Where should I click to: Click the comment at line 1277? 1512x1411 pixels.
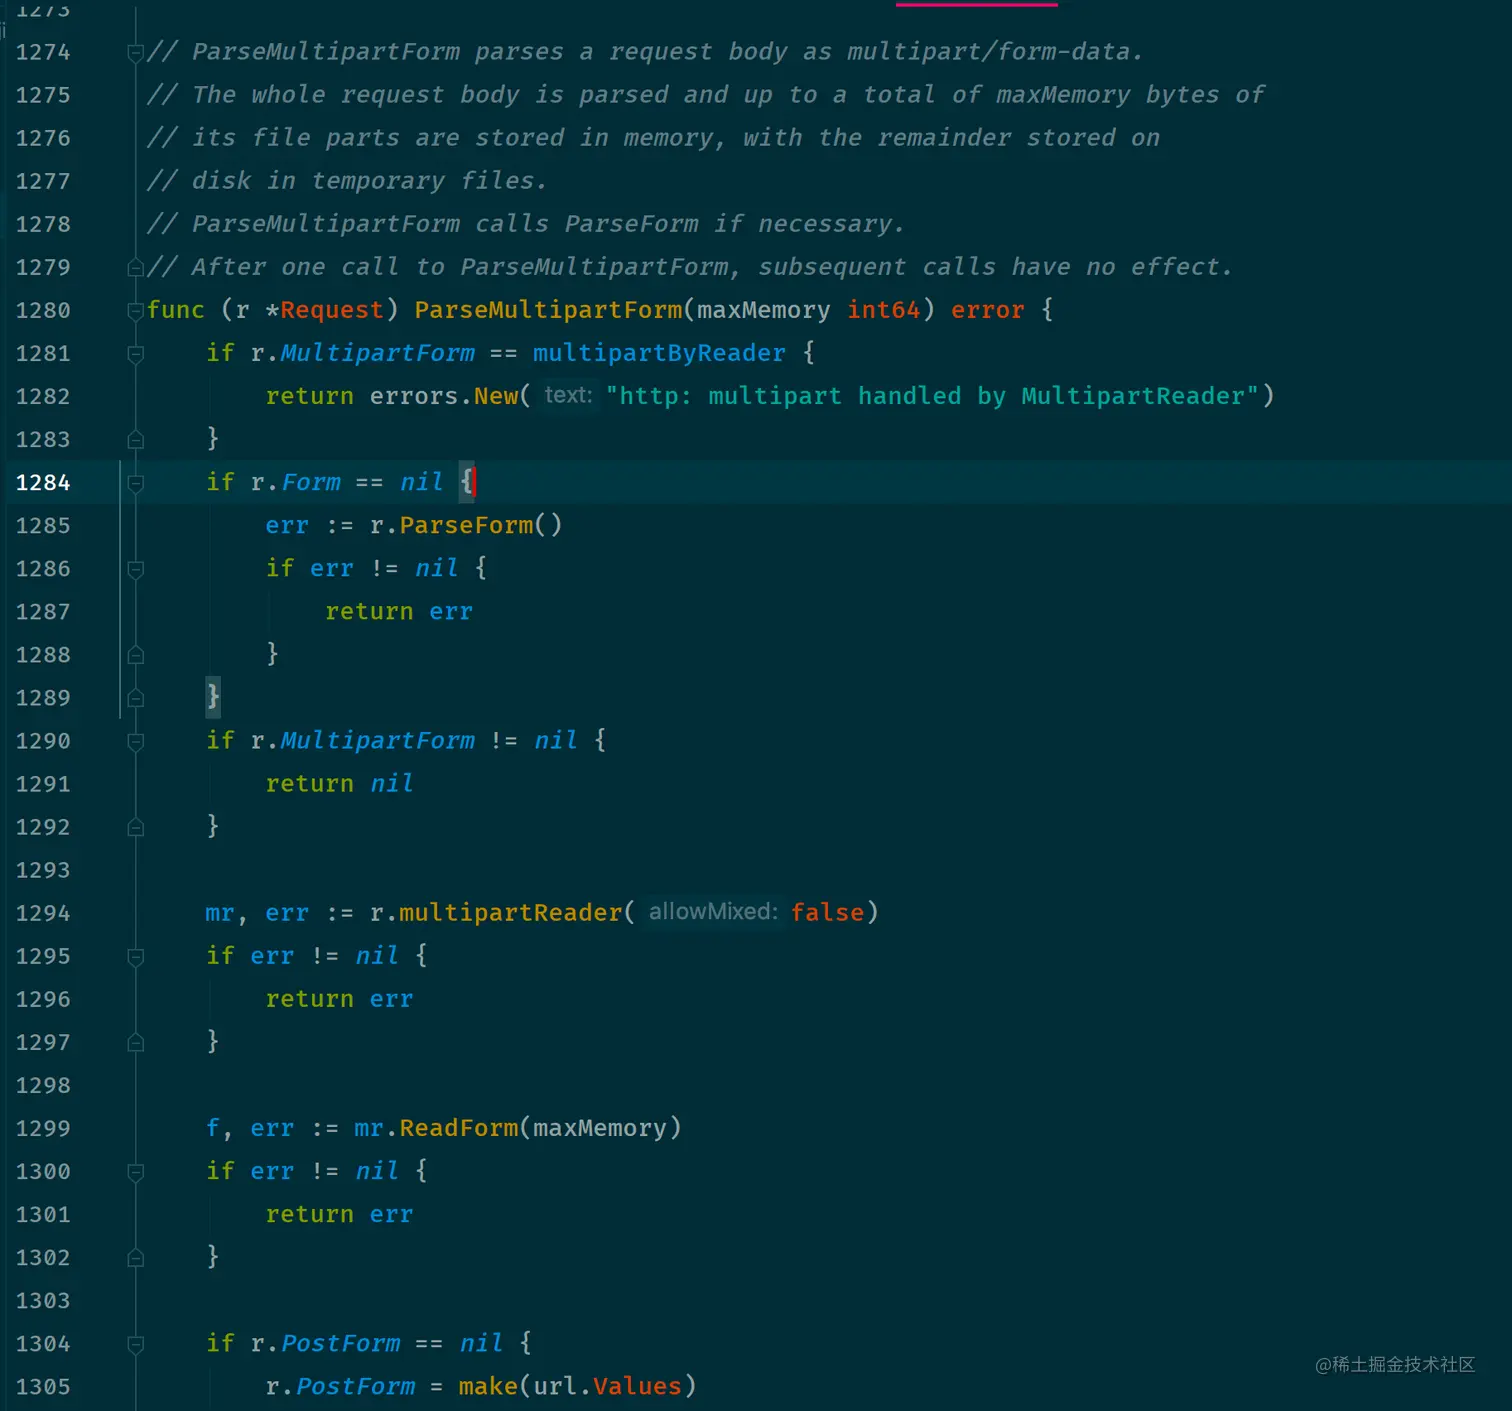tap(346, 180)
